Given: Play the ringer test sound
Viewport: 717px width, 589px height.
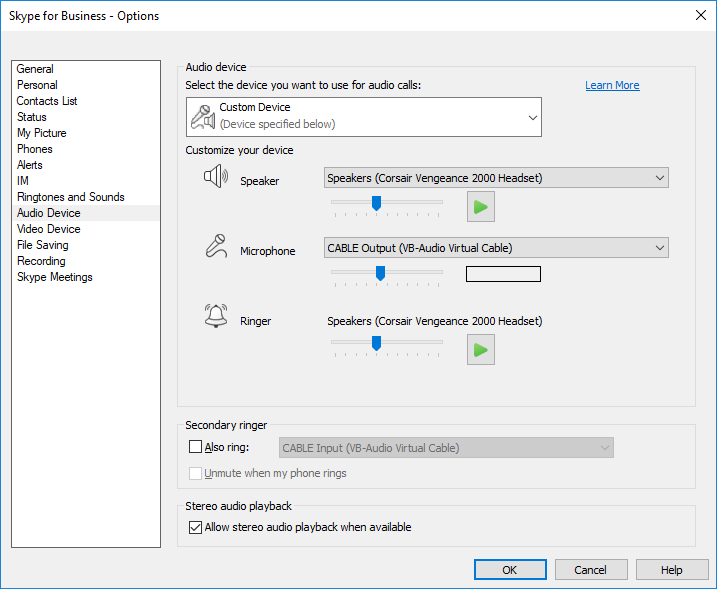Looking at the screenshot, I should [x=481, y=350].
